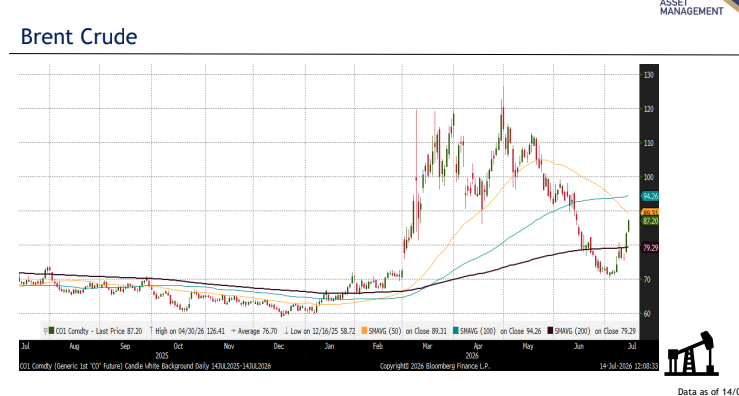The image size is (739, 396).
Task: Toggle the orange SMAVG (50) legend swatch
Action: coord(364,330)
